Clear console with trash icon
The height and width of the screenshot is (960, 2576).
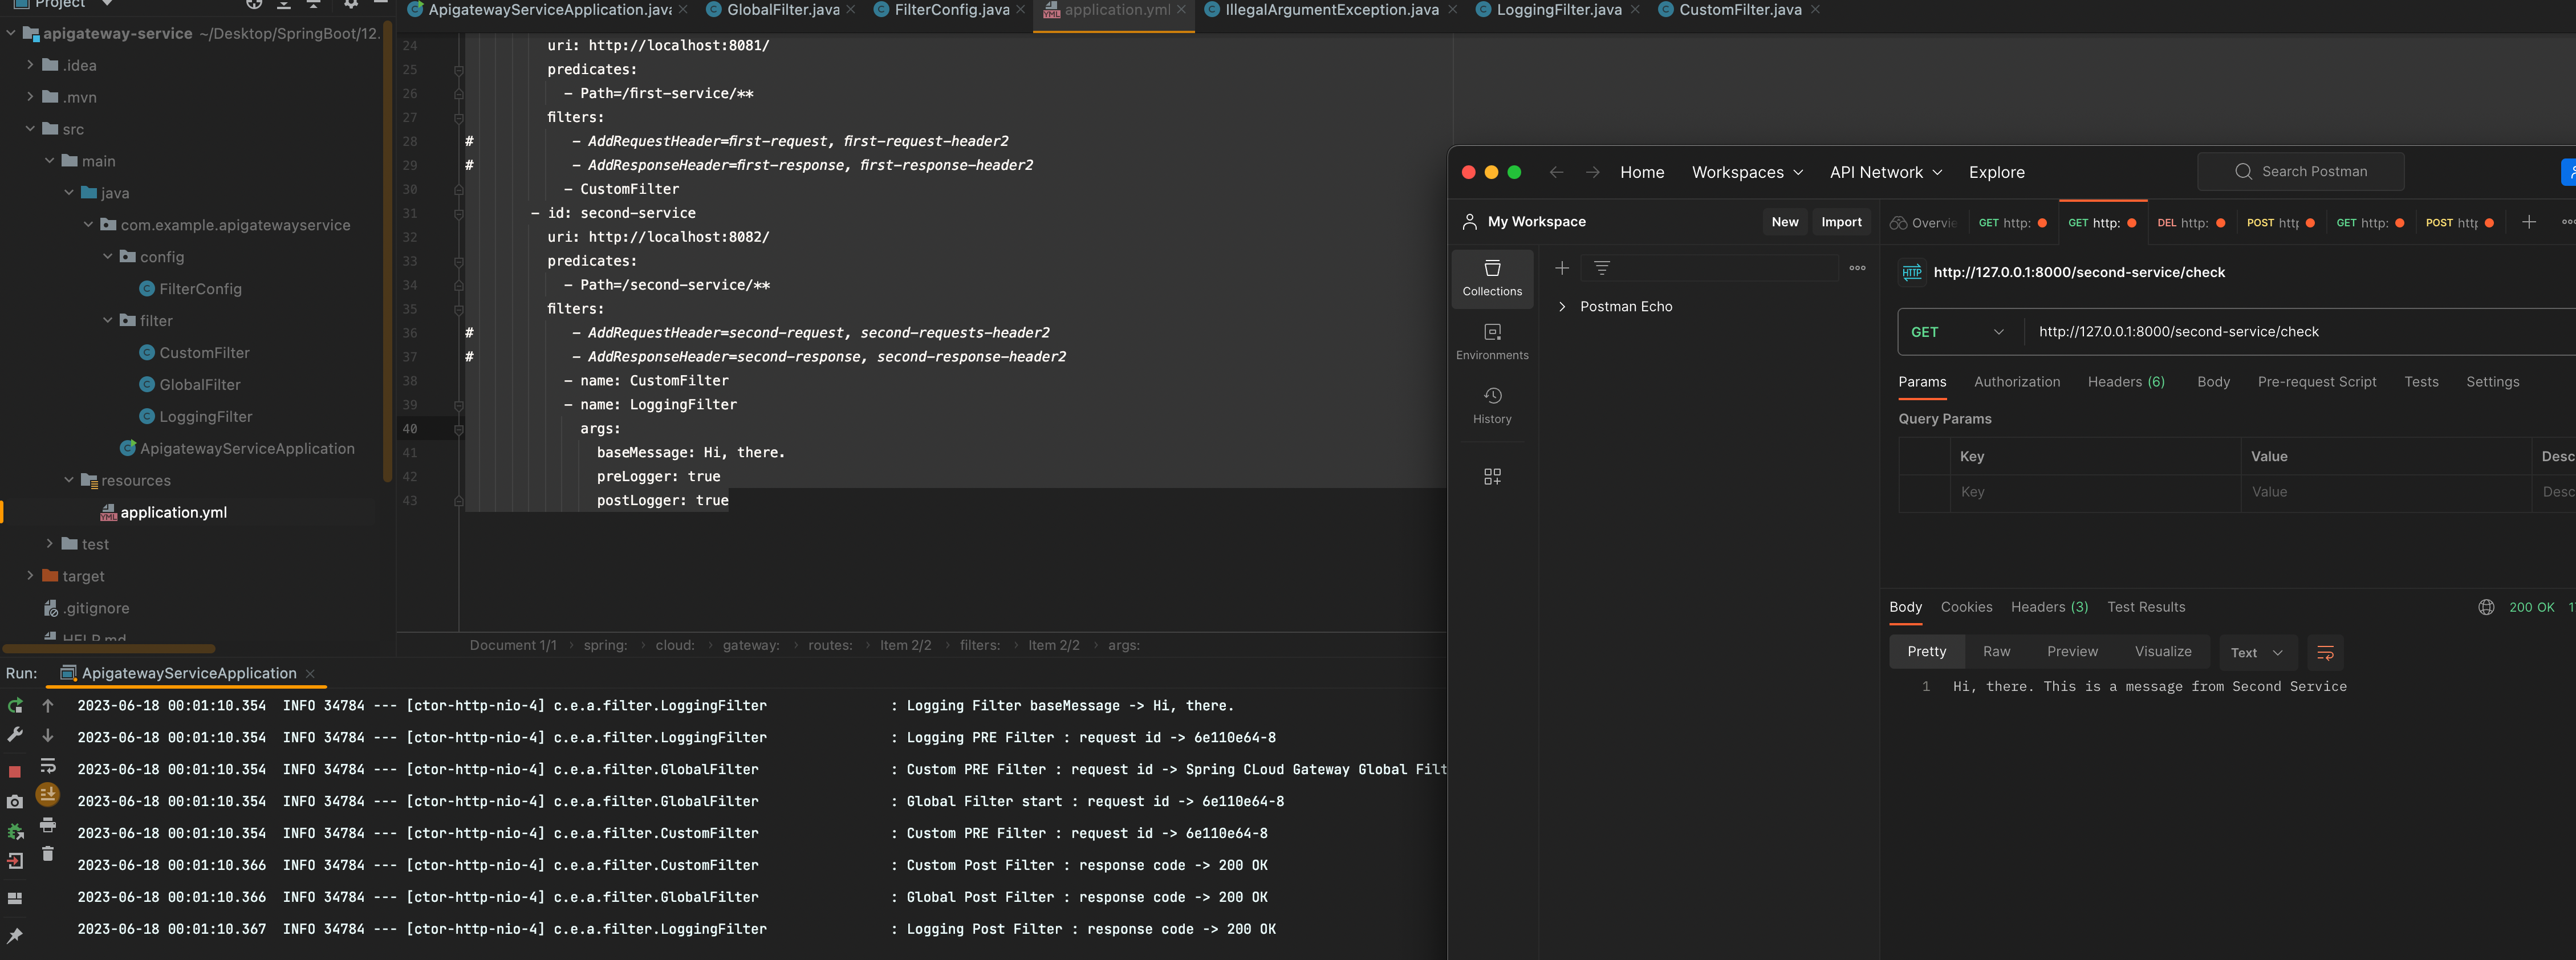point(48,854)
